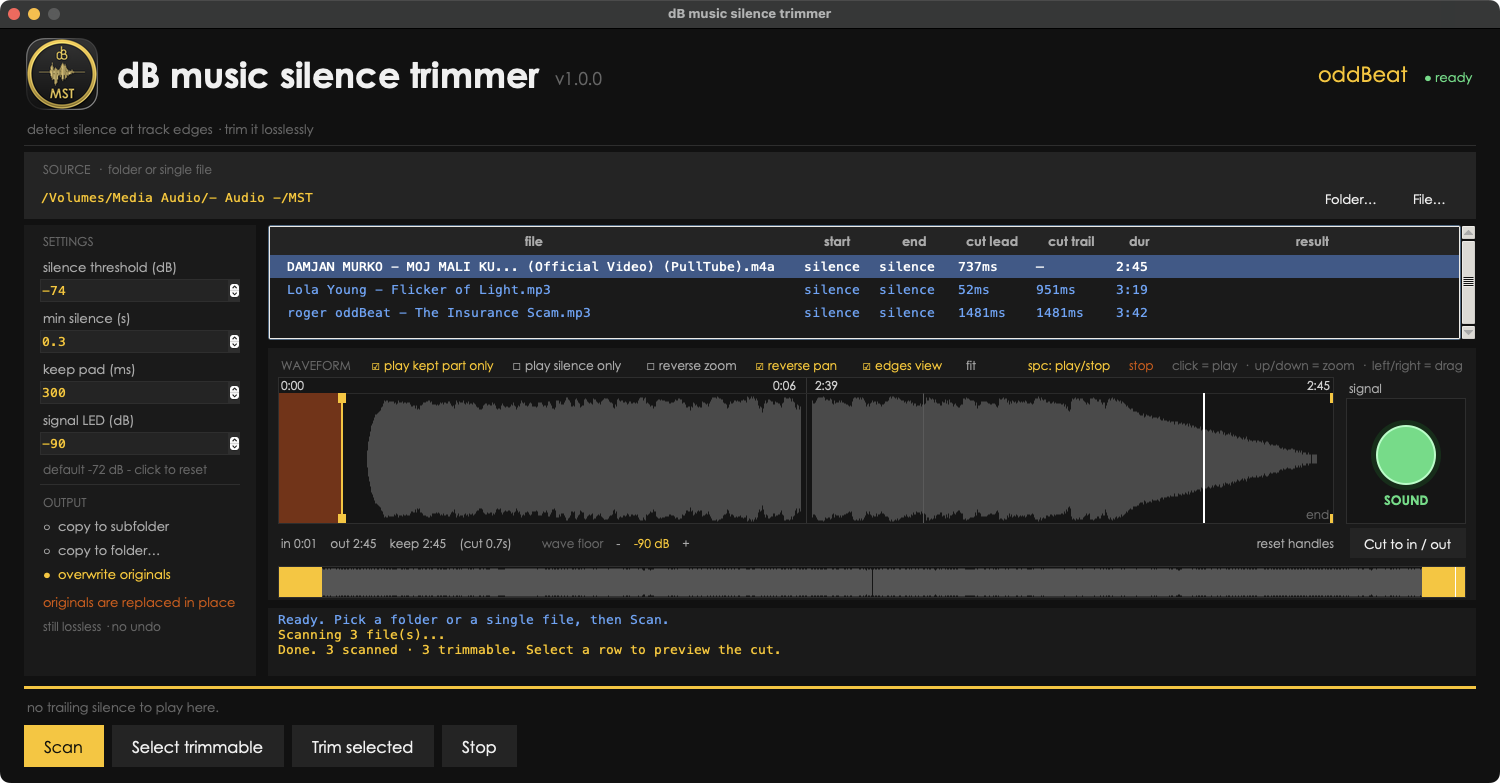Click the MST app logo icon
This screenshot has width=1500, height=783.
[x=61, y=74]
